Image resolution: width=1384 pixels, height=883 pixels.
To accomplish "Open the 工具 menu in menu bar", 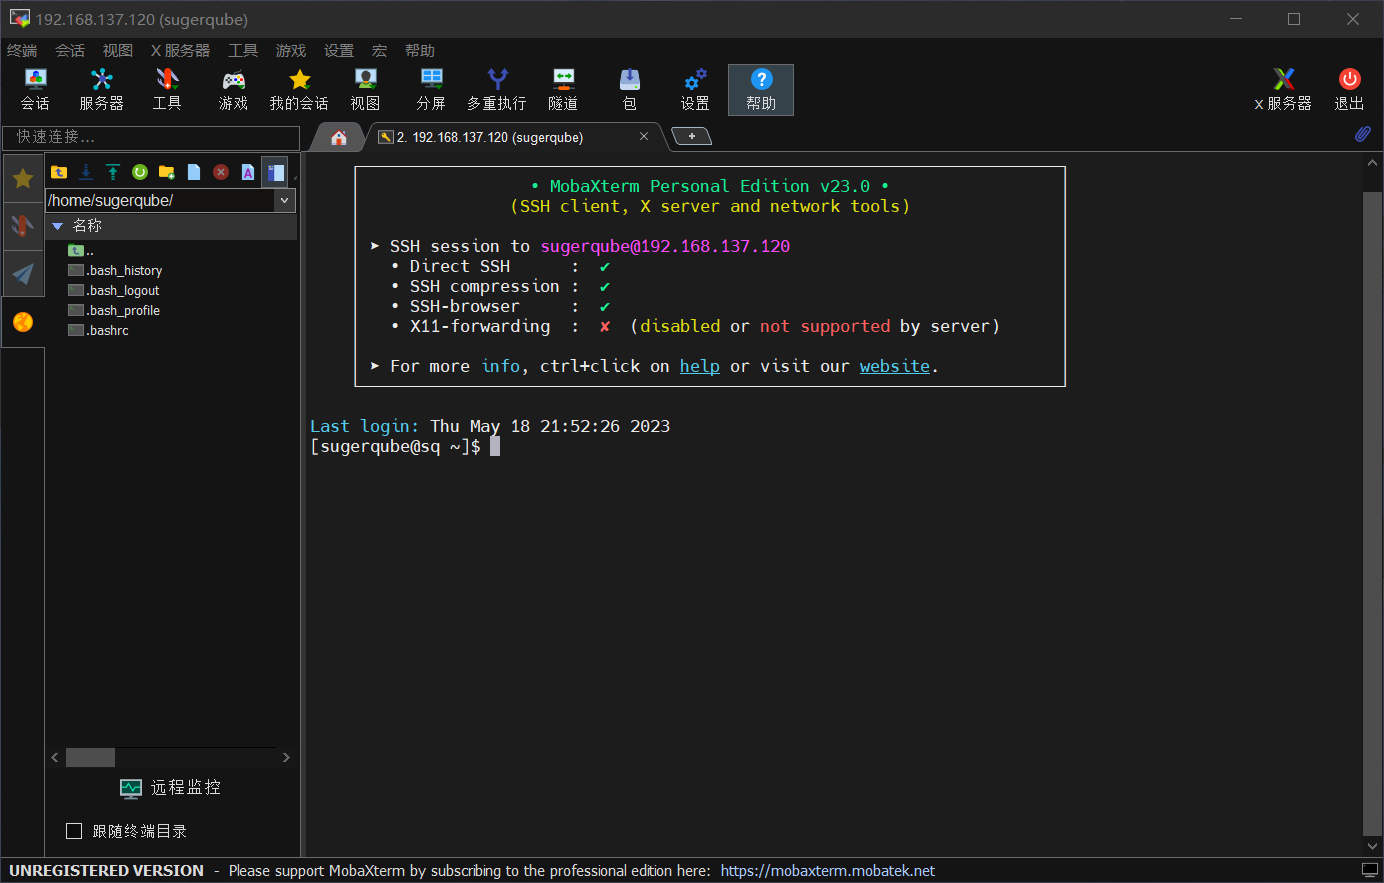I will click(243, 51).
